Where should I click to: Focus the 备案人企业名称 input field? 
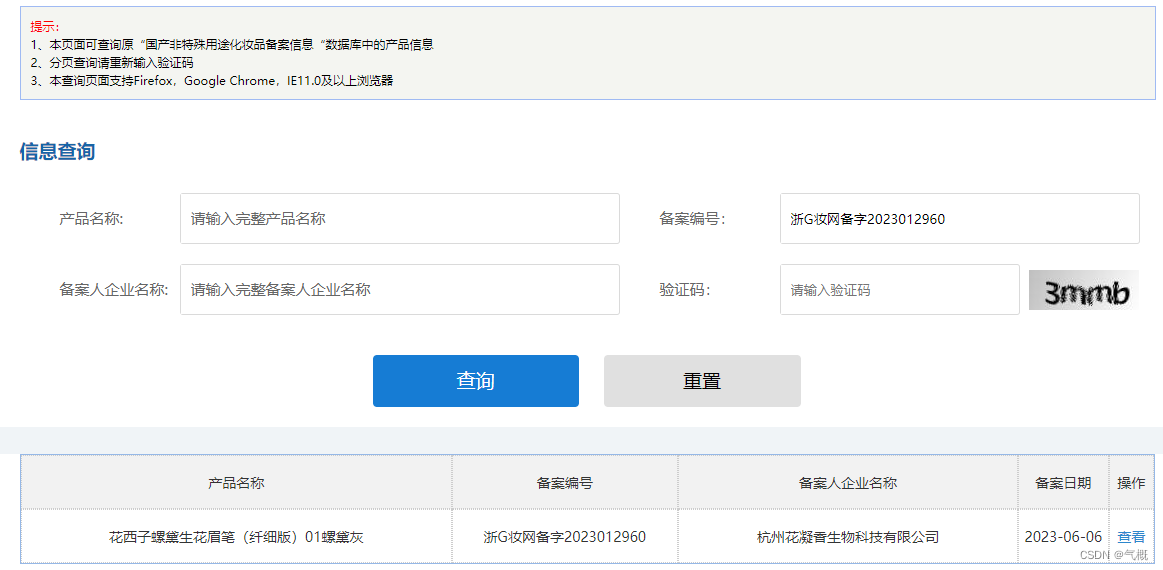tap(400, 289)
